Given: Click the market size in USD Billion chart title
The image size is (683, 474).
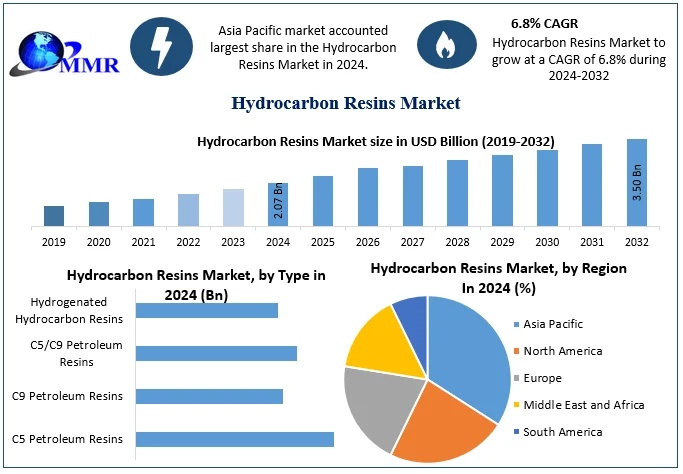Looking at the screenshot, I should [x=376, y=142].
